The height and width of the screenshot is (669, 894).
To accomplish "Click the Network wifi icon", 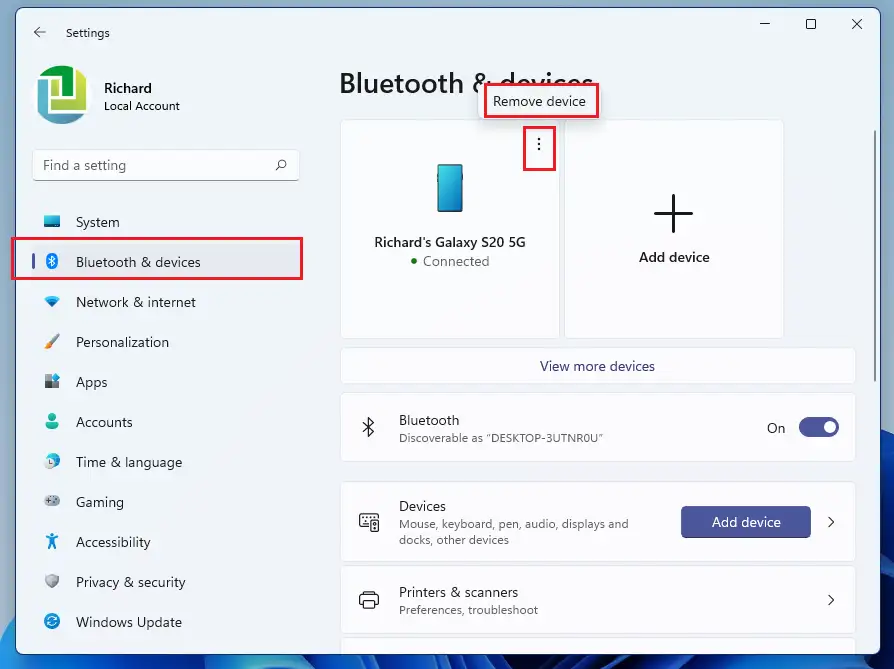I will tap(52, 302).
